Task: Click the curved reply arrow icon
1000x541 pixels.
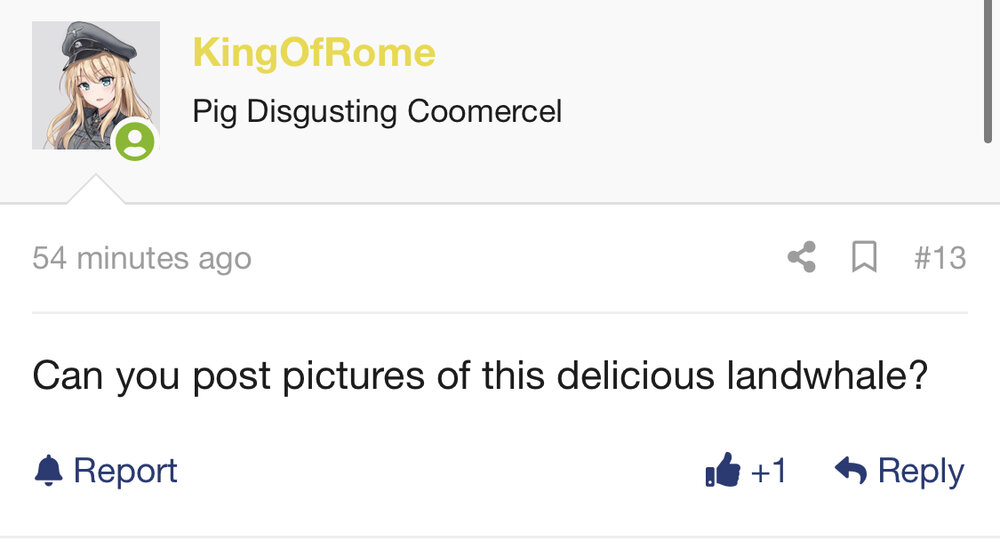Action: click(851, 470)
